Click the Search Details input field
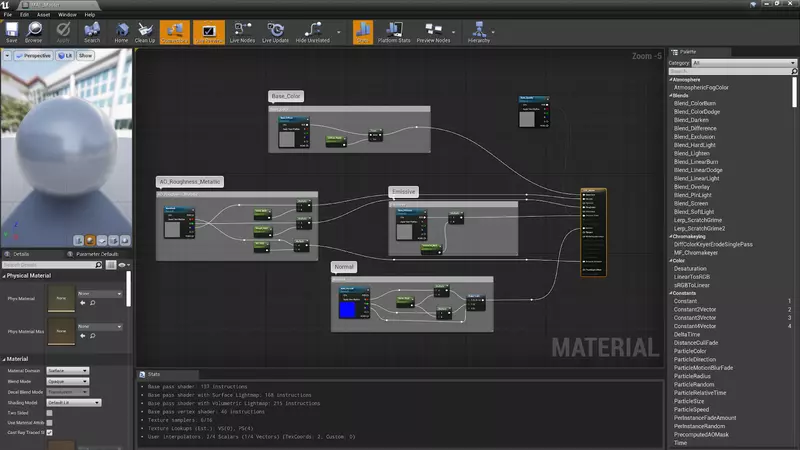The width and height of the screenshot is (800, 450). click(52, 265)
